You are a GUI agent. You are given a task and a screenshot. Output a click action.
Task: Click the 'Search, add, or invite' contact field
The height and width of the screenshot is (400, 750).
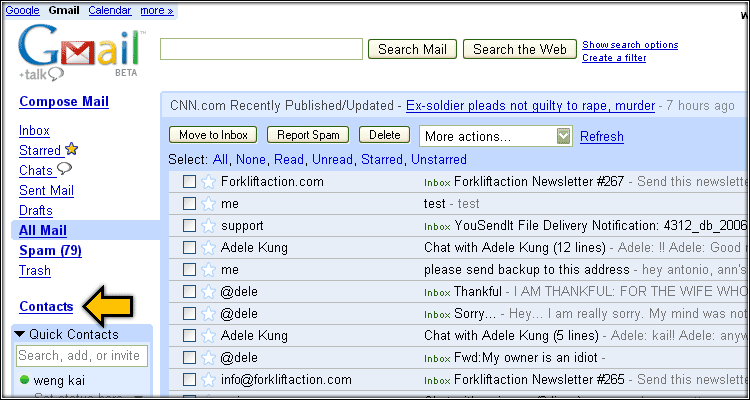82,356
